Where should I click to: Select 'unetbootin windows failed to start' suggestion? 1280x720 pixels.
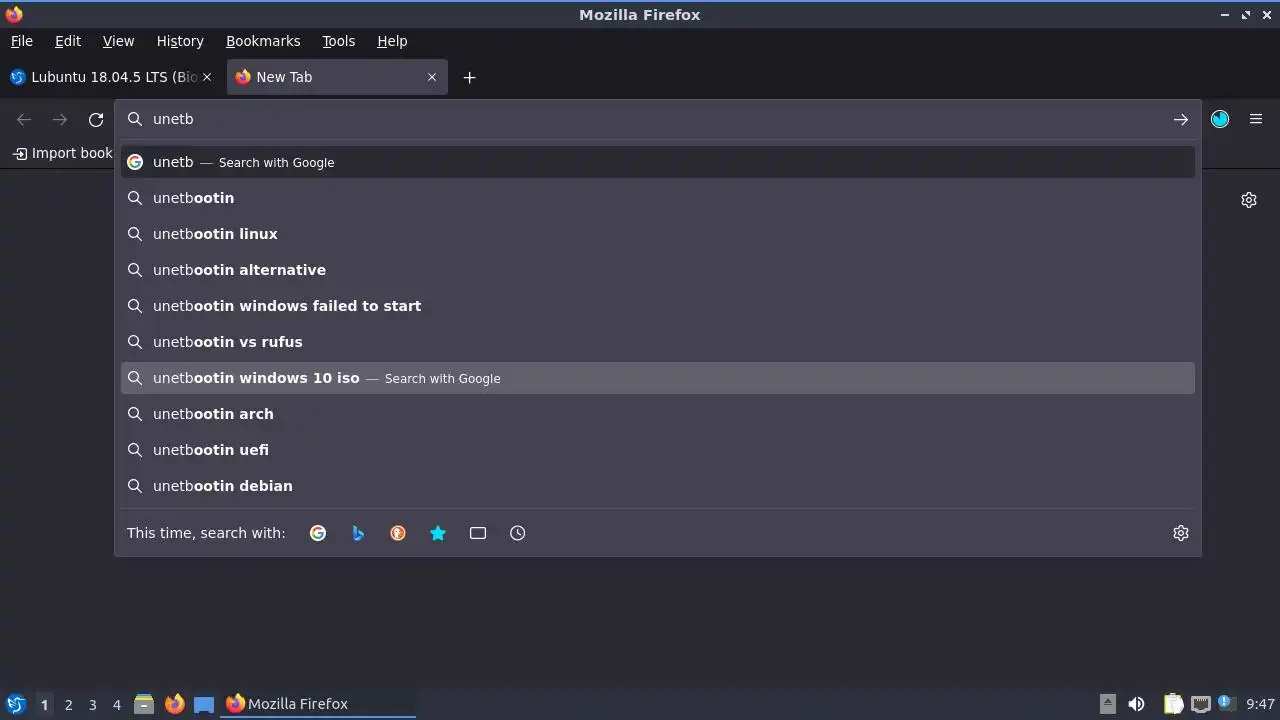(658, 306)
